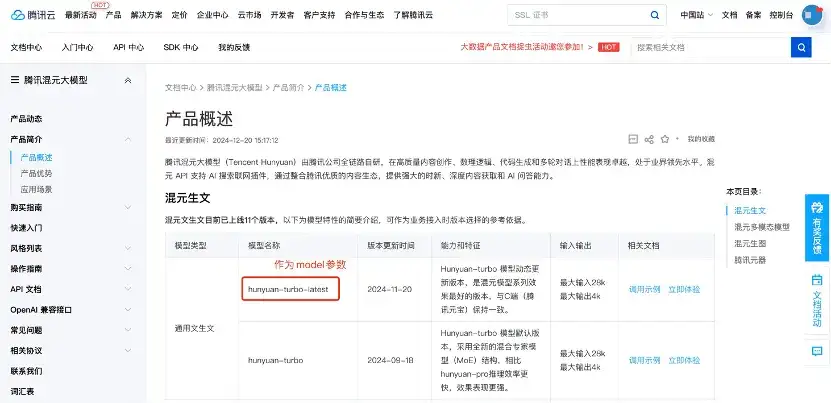Screen dimensions: 832x404
Task: Jump to 腾讯元器 in page contents
Action: 750,260
